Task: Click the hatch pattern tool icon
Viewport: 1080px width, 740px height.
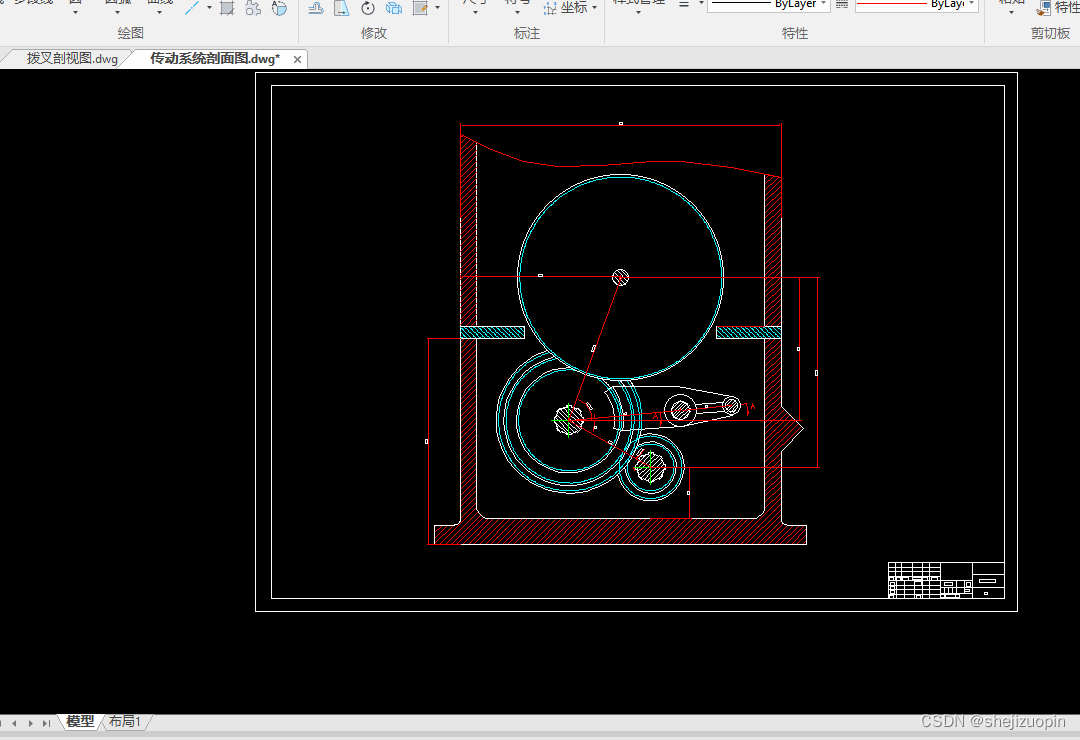Action: coord(227,8)
